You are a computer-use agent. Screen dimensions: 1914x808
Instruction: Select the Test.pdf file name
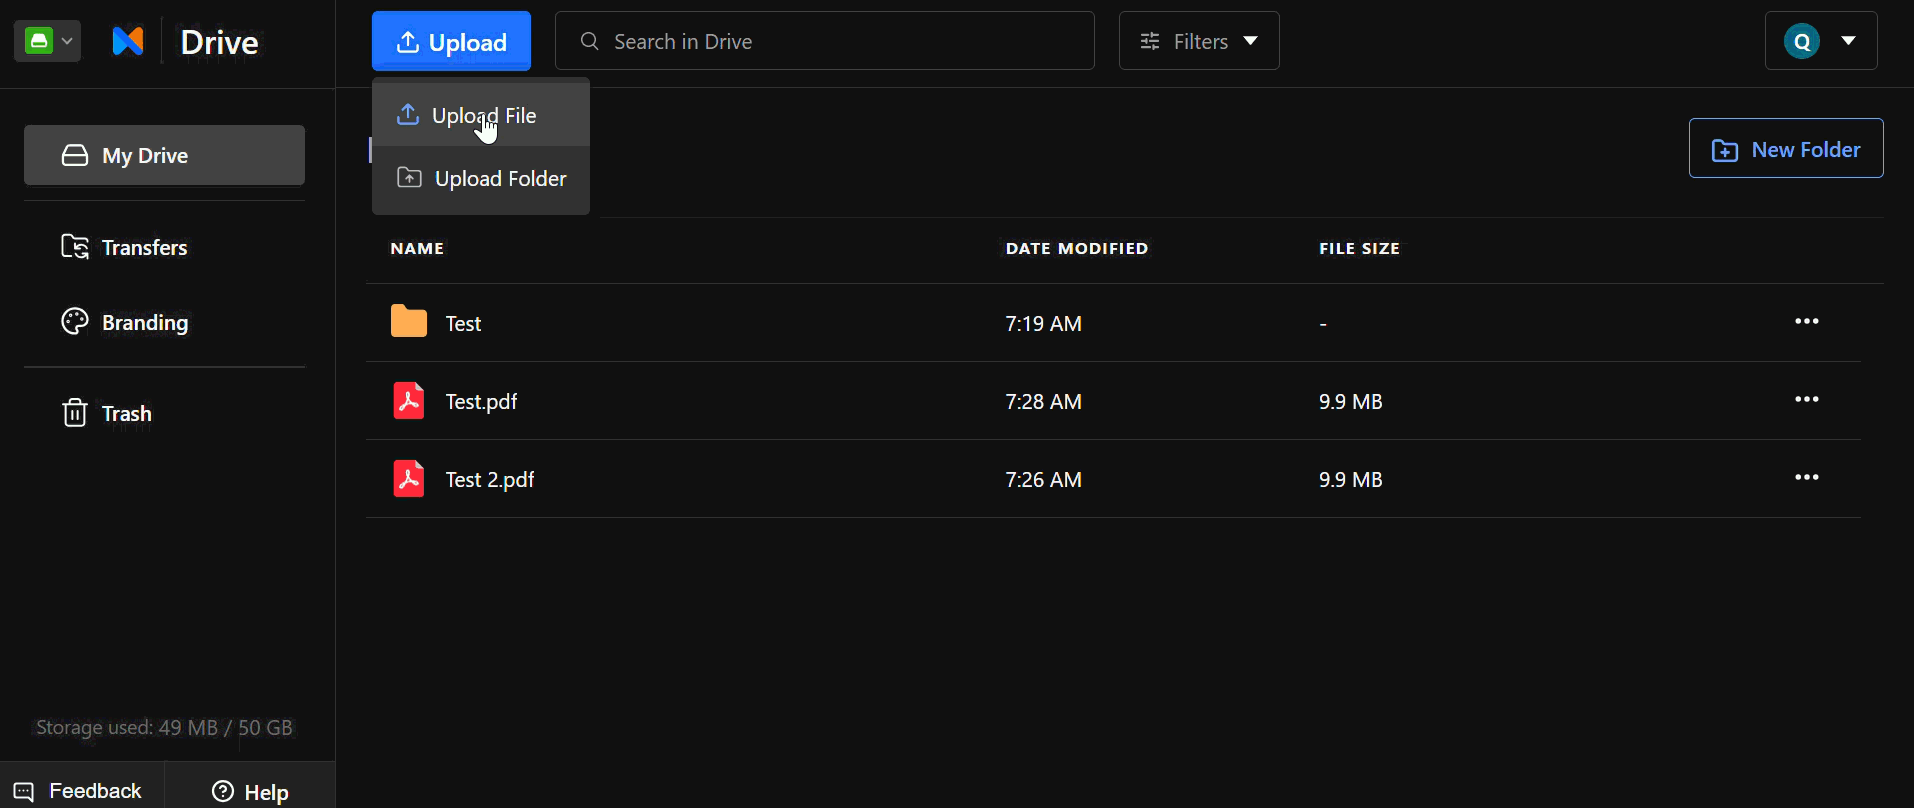481,401
